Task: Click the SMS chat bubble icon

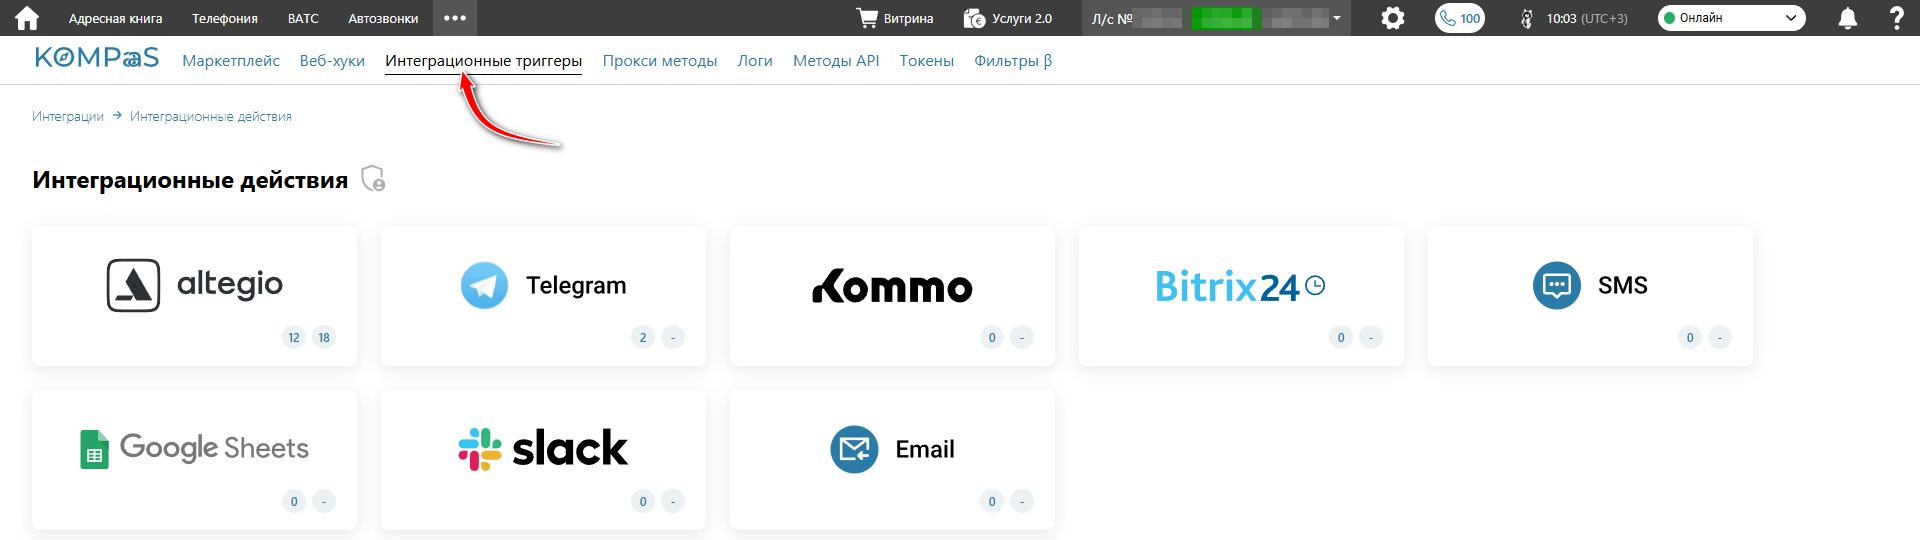Action: [1557, 286]
